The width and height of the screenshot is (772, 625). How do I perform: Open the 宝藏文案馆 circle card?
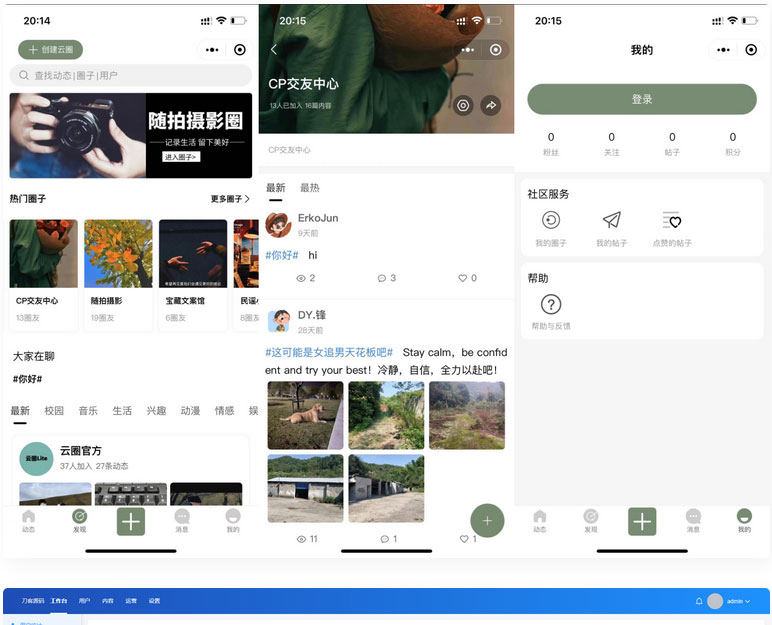(x=193, y=273)
